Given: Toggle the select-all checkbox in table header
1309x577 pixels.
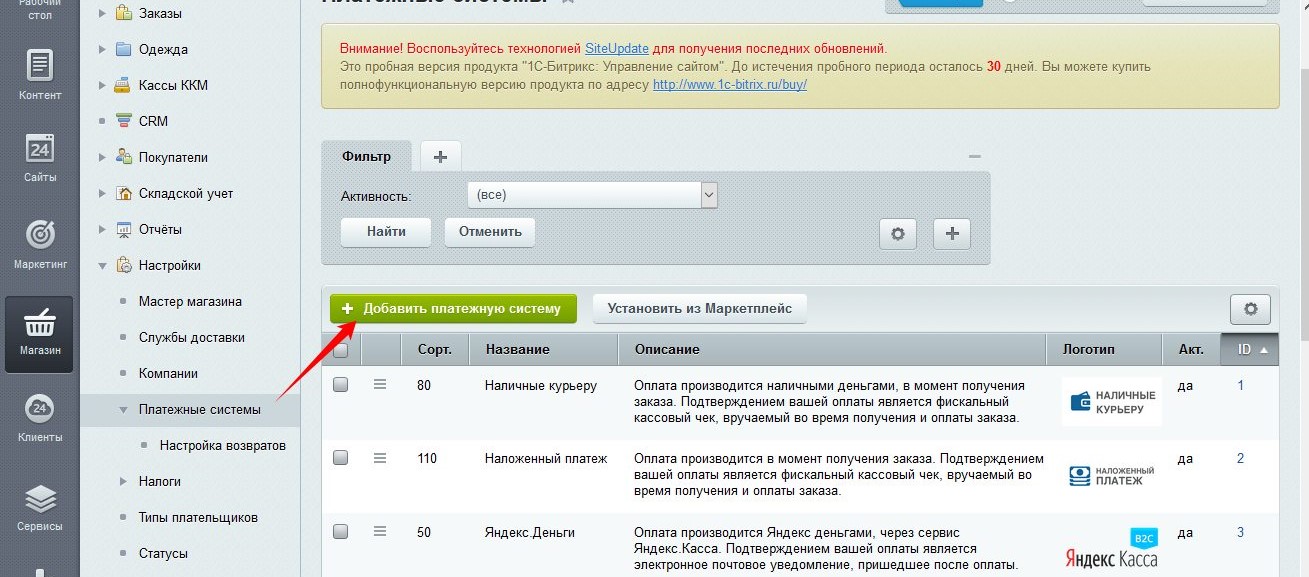Looking at the screenshot, I should 341,350.
